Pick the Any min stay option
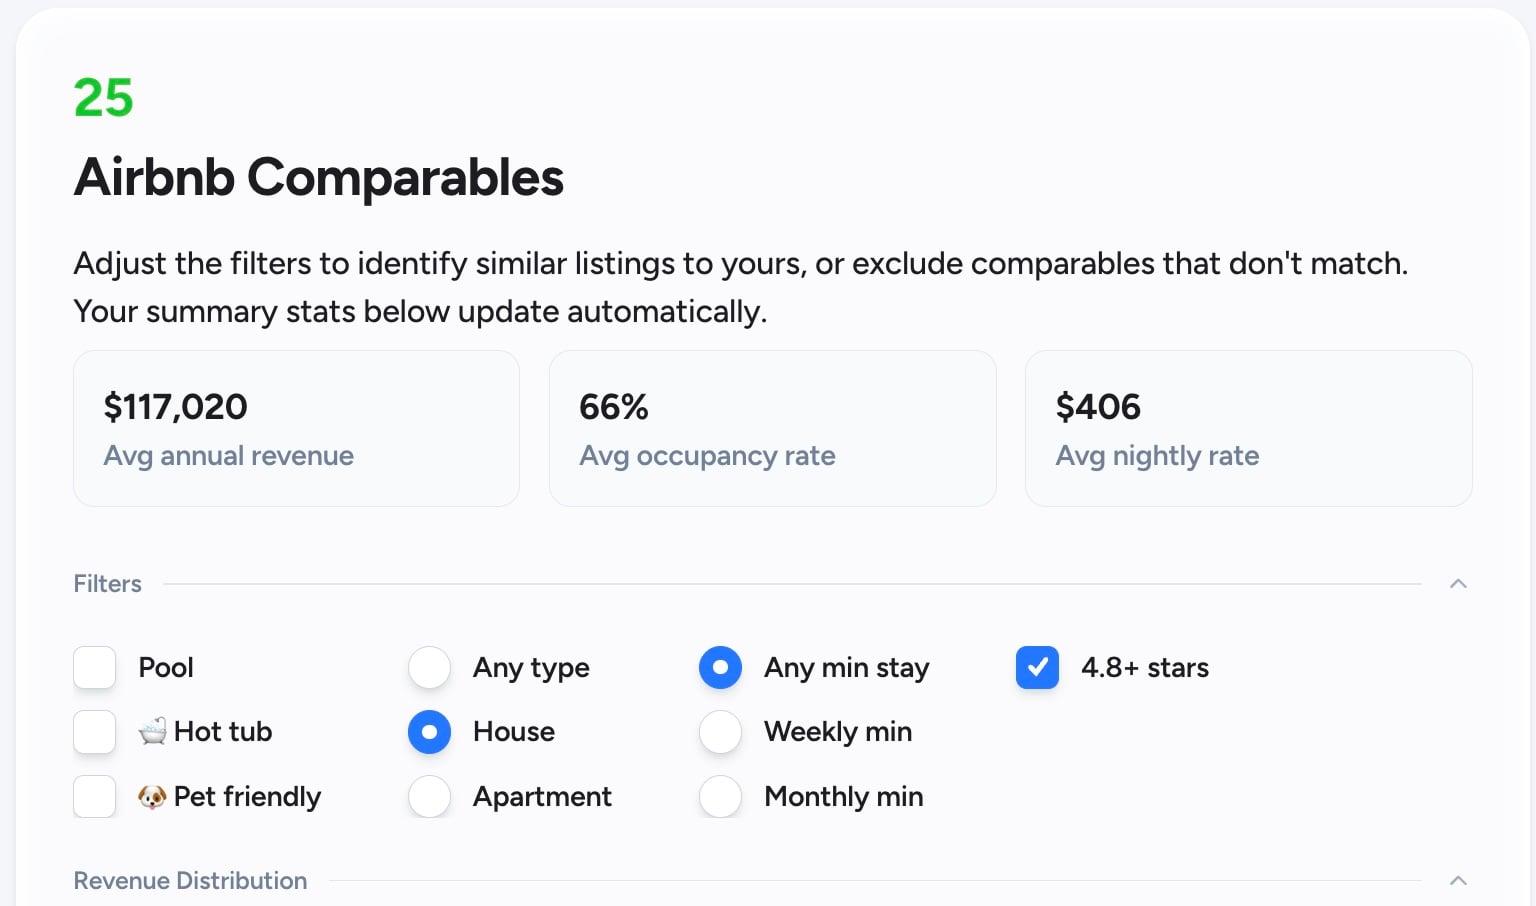Image resolution: width=1536 pixels, height=906 pixels. (720, 668)
